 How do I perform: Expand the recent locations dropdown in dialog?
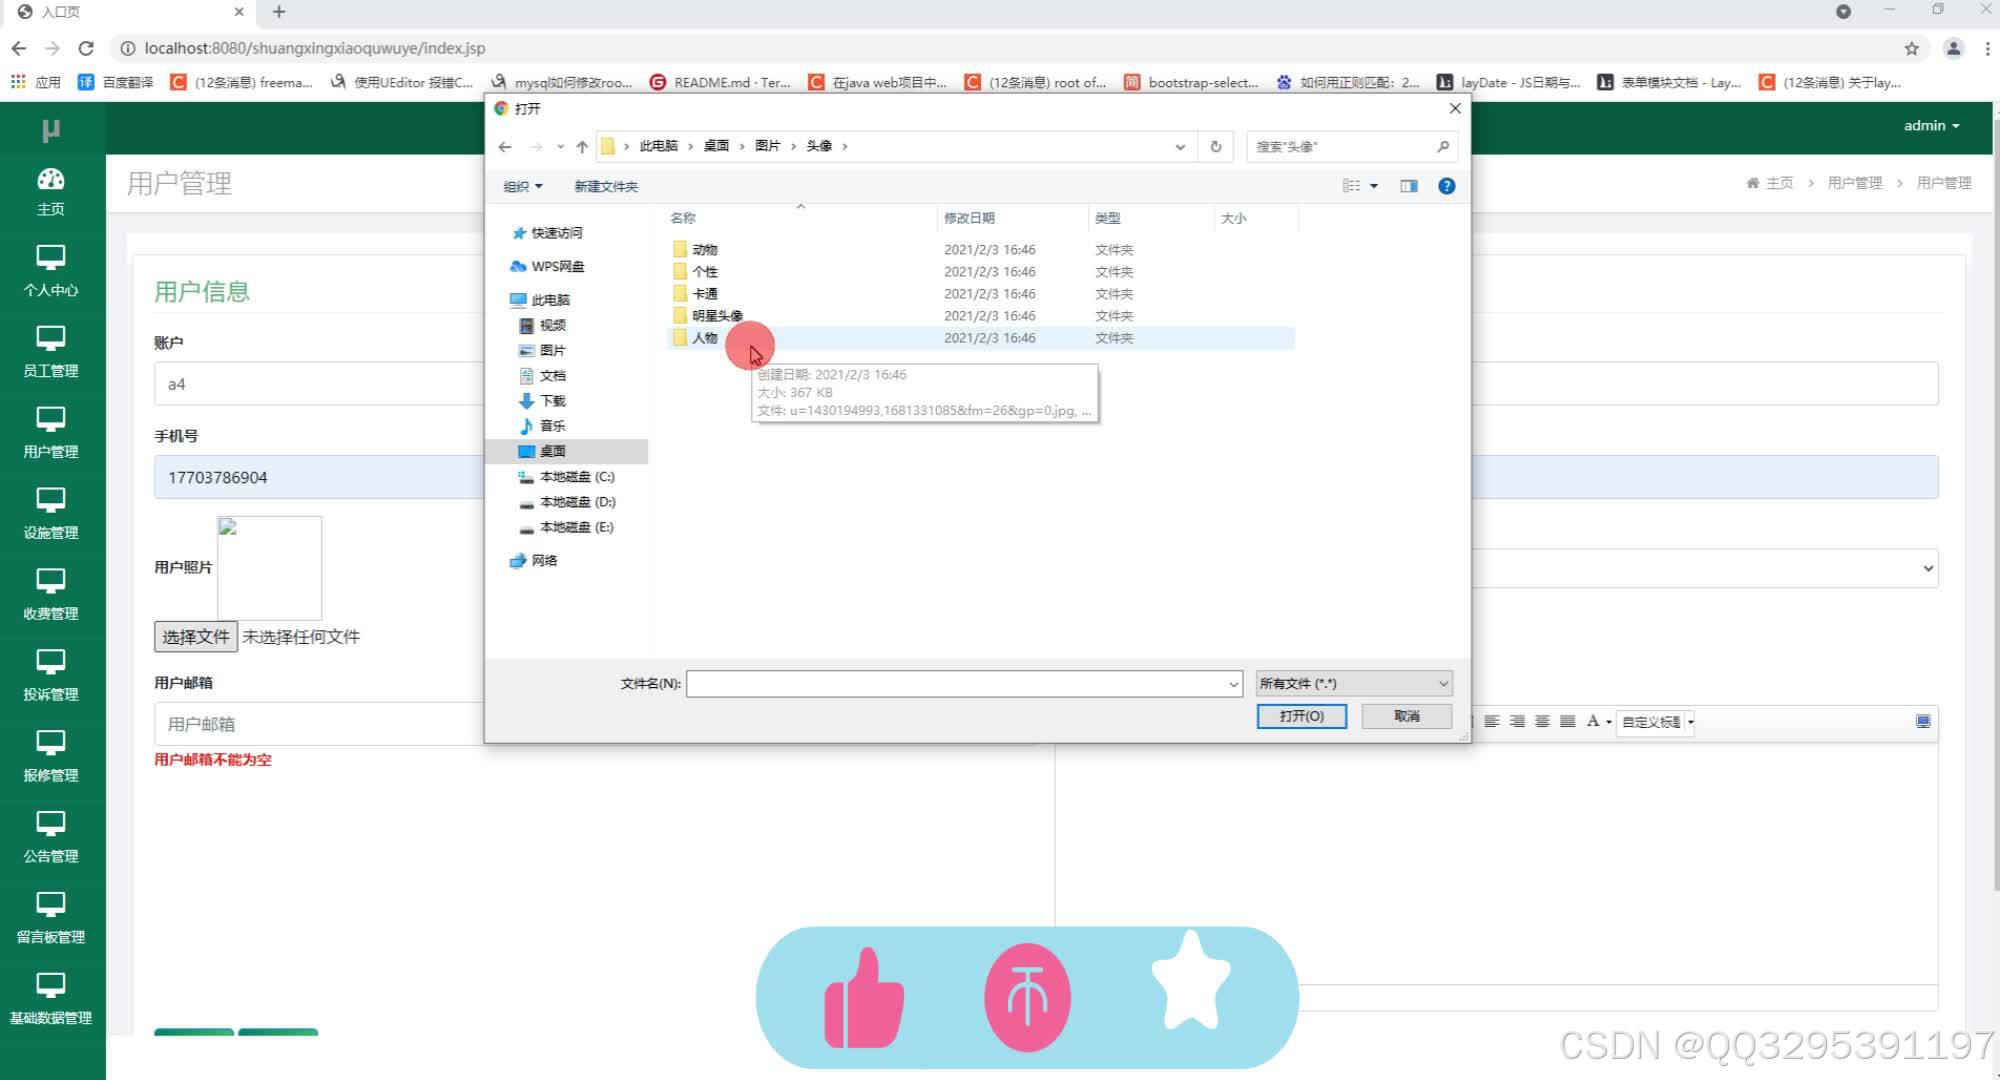(x=560, y=147)
